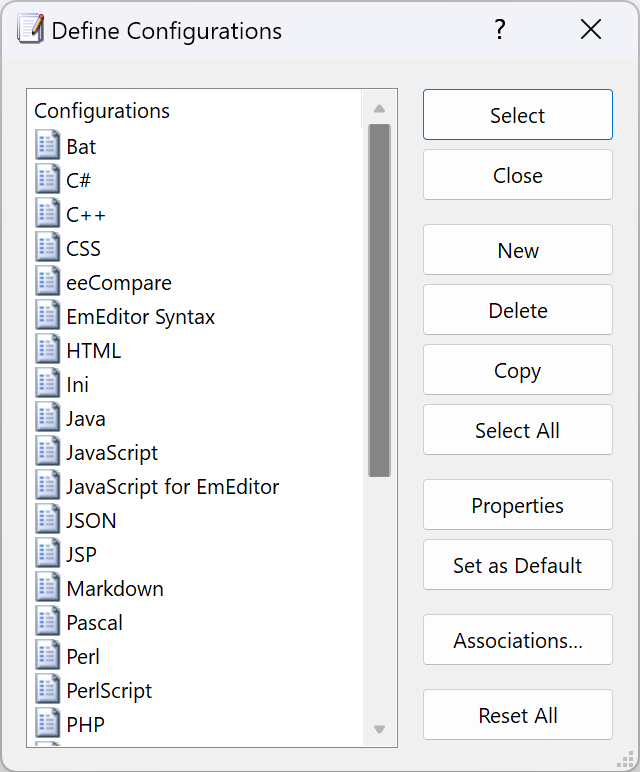Select the JSP entry text
The height and width of the screenshot is (772, 640).
pyautogui.click(x=82, y=554)
